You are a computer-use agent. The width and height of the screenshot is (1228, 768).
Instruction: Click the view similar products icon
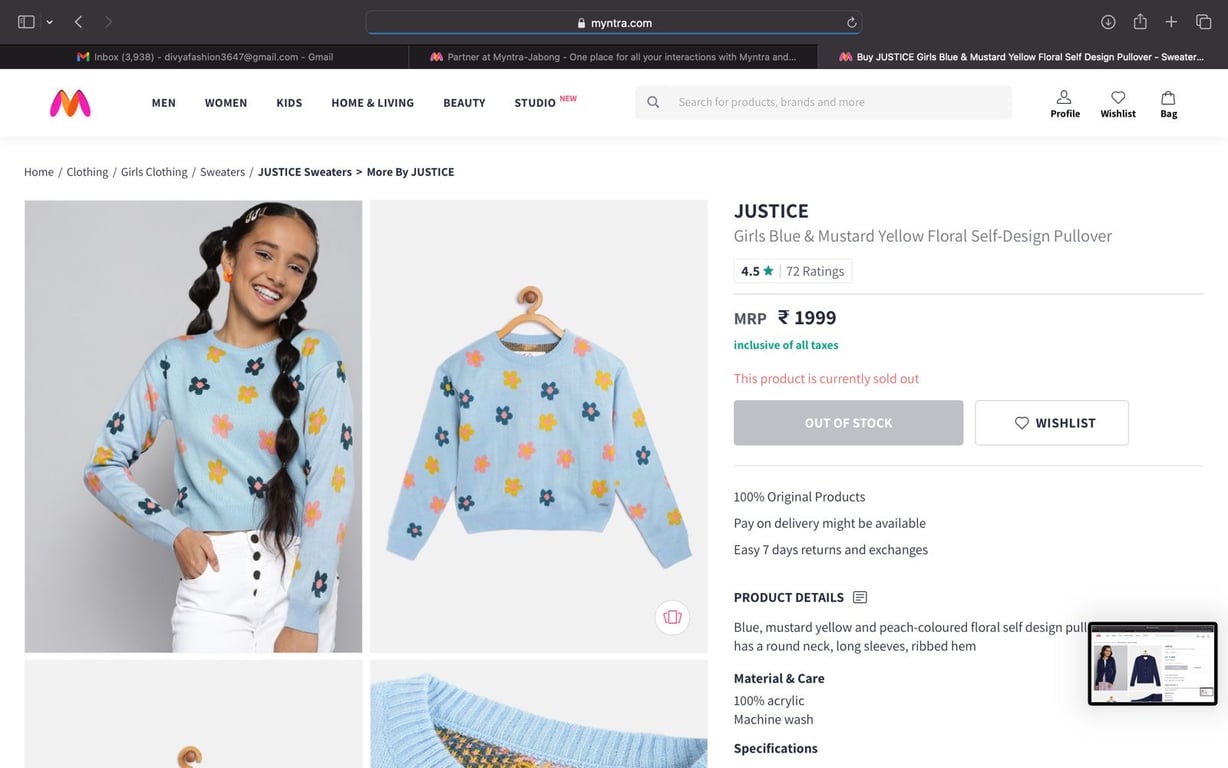tap(672, 617)
